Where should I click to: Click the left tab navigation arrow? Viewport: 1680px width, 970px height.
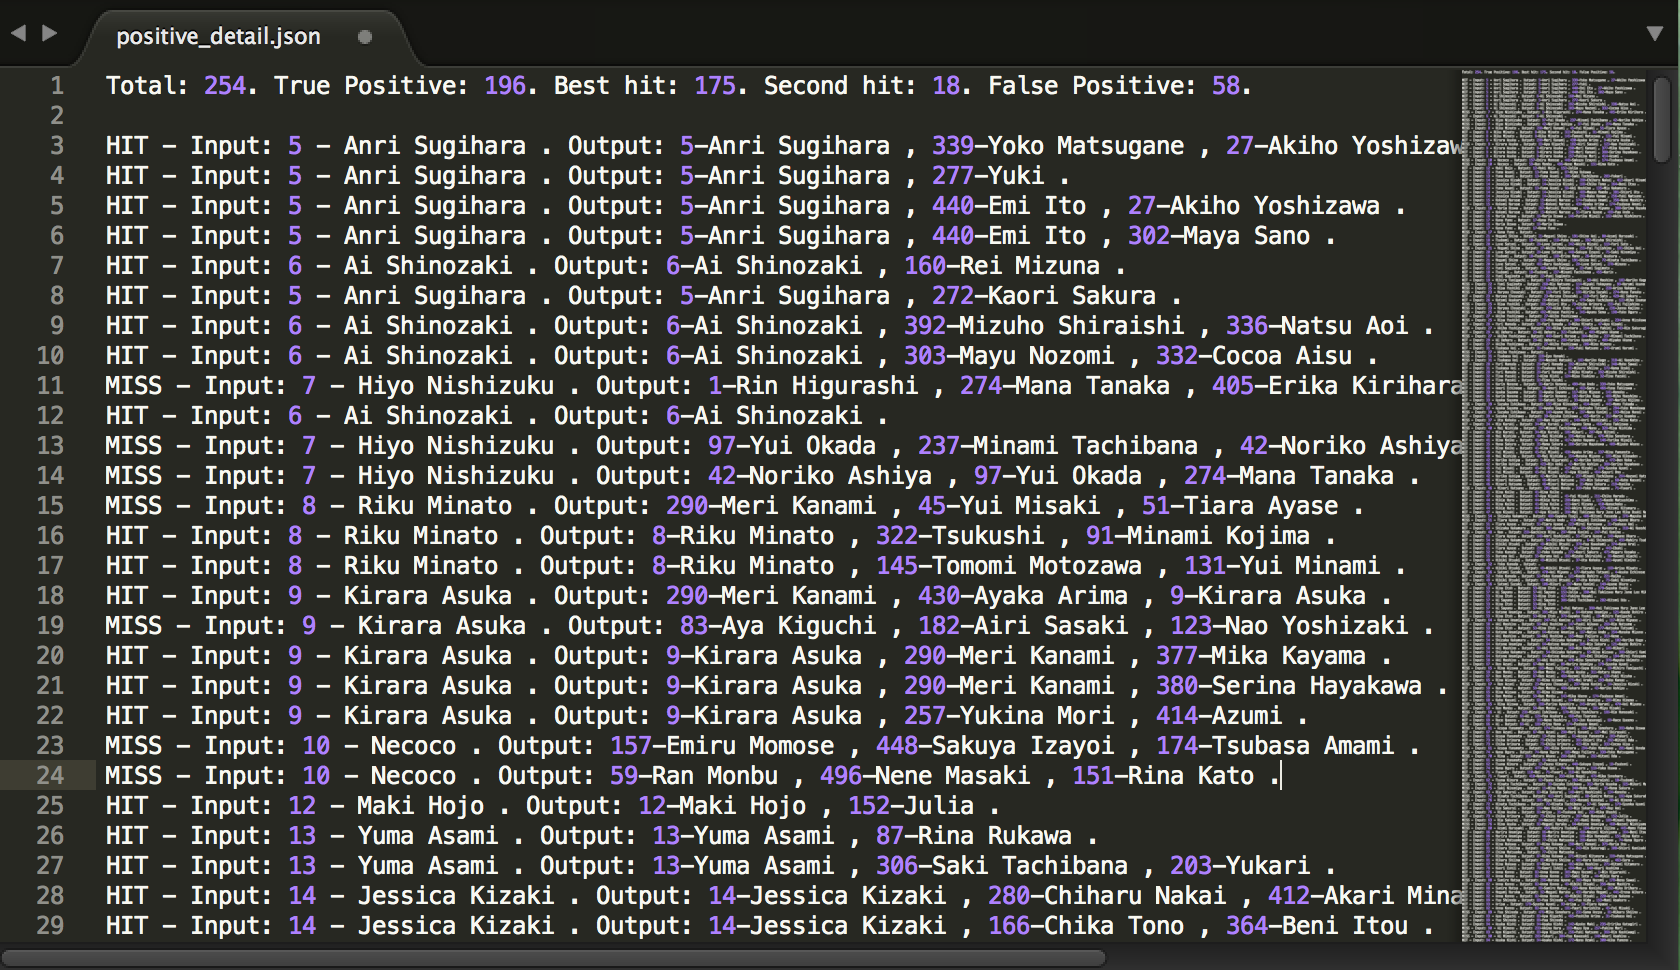coord(18,33)
